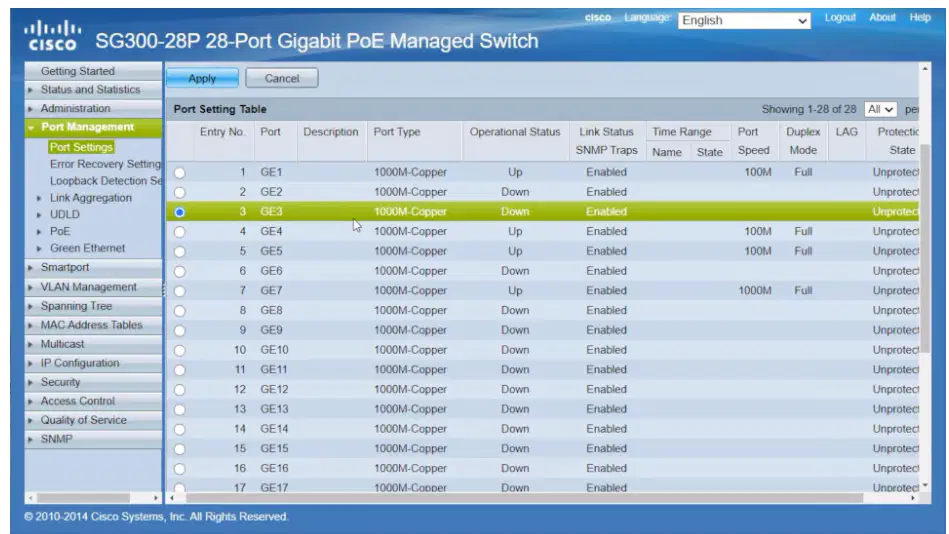Expand the UDLD submenu arrow
The height and width of the screenshot is (534, 949).
coord(39,215)
